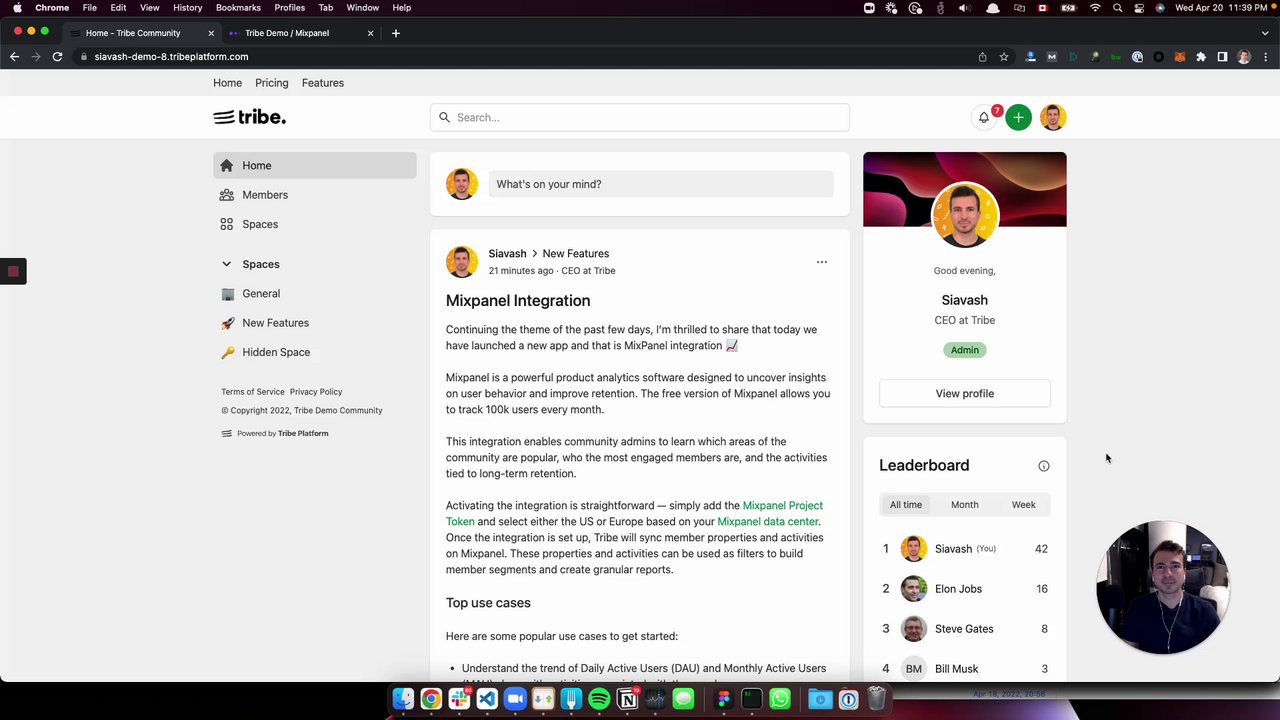Switch leaderboard to Week
1280x720 pixels.
tap(1023, 505)
